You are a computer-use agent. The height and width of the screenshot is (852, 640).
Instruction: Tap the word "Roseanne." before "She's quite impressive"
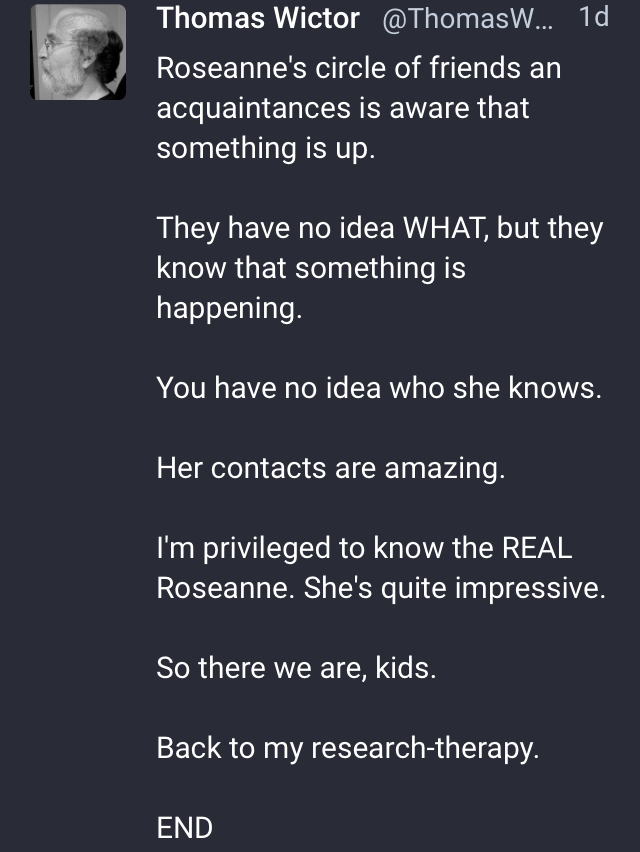coord(225,588)
